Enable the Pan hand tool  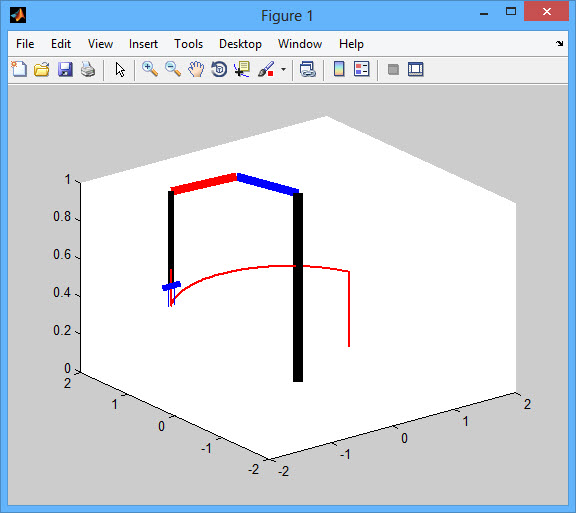pos(196,69)
